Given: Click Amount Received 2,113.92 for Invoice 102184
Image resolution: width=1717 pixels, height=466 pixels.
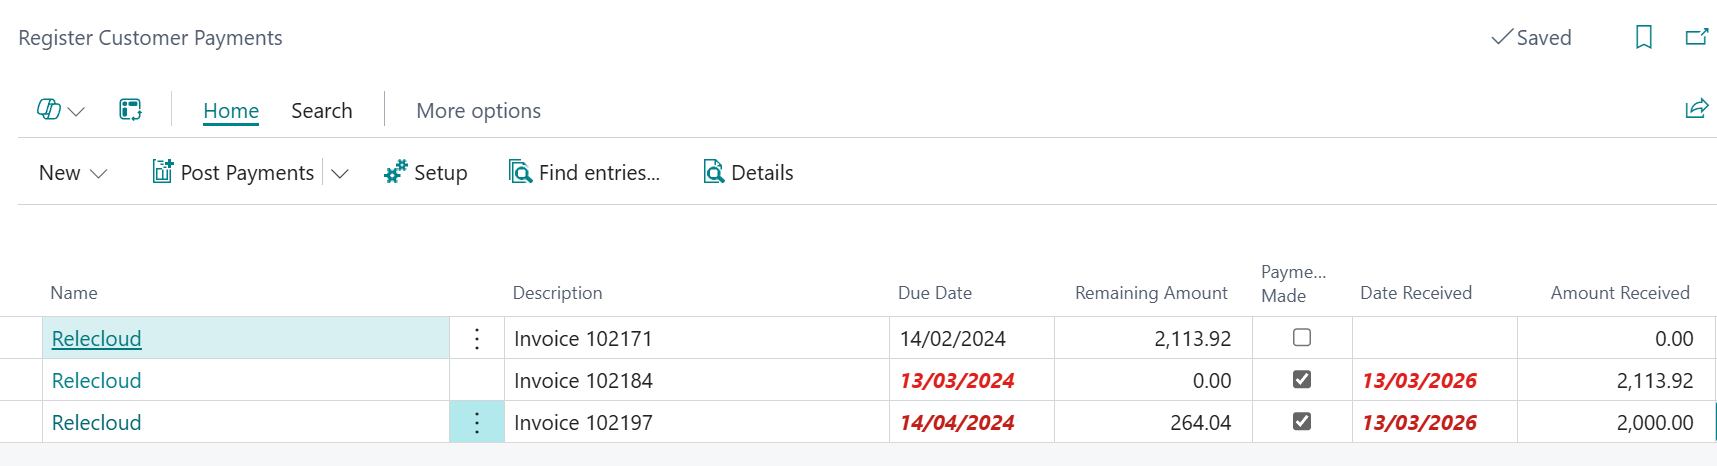Looking at the screenshot, I should [1616, 381].
